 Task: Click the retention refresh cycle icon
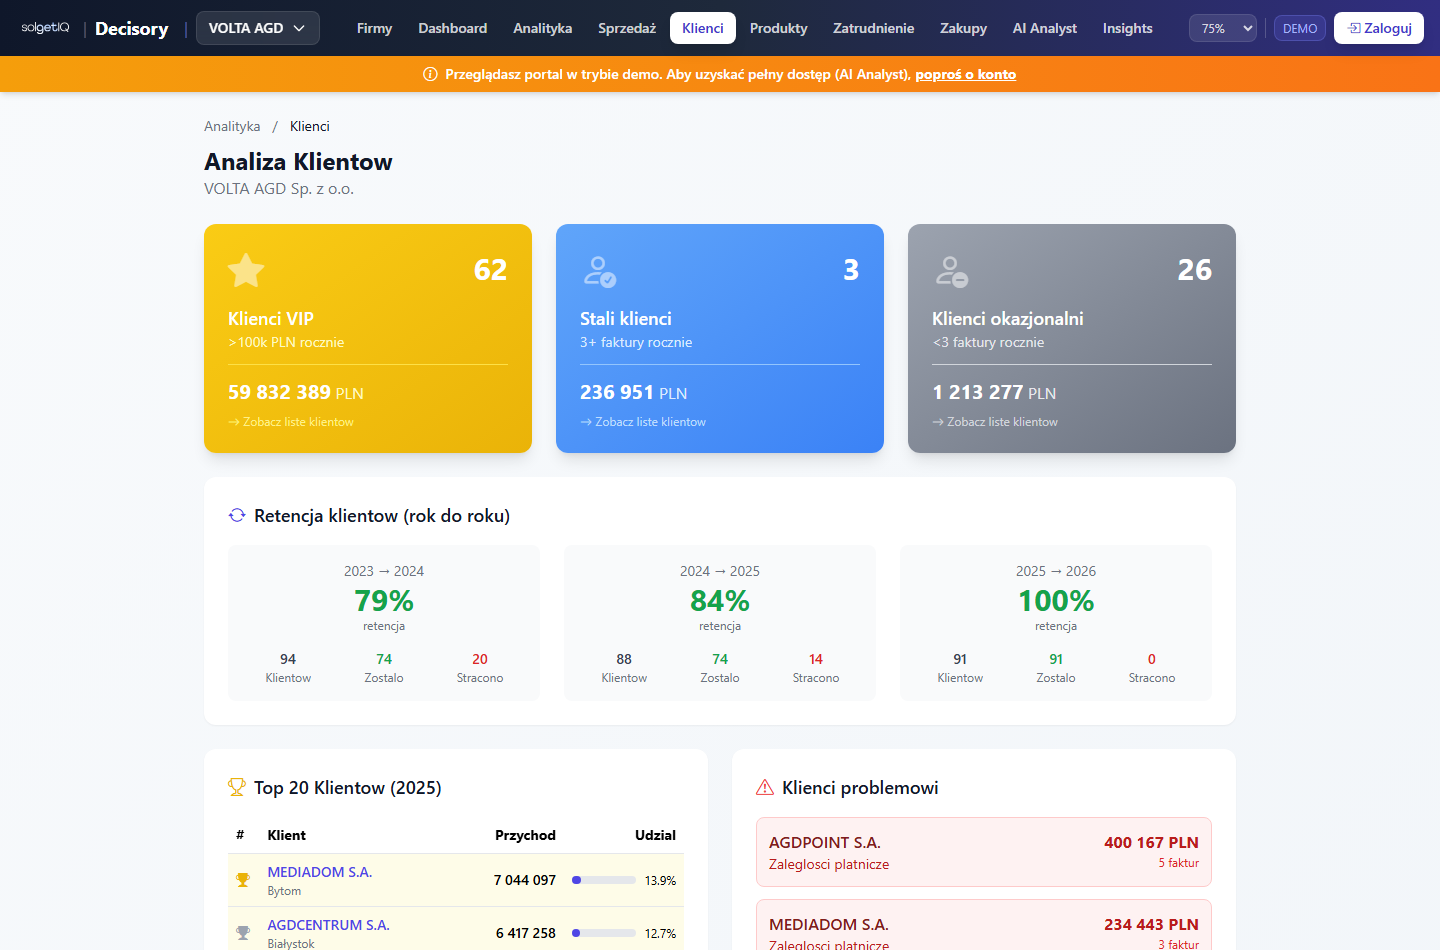pos(237,515)
